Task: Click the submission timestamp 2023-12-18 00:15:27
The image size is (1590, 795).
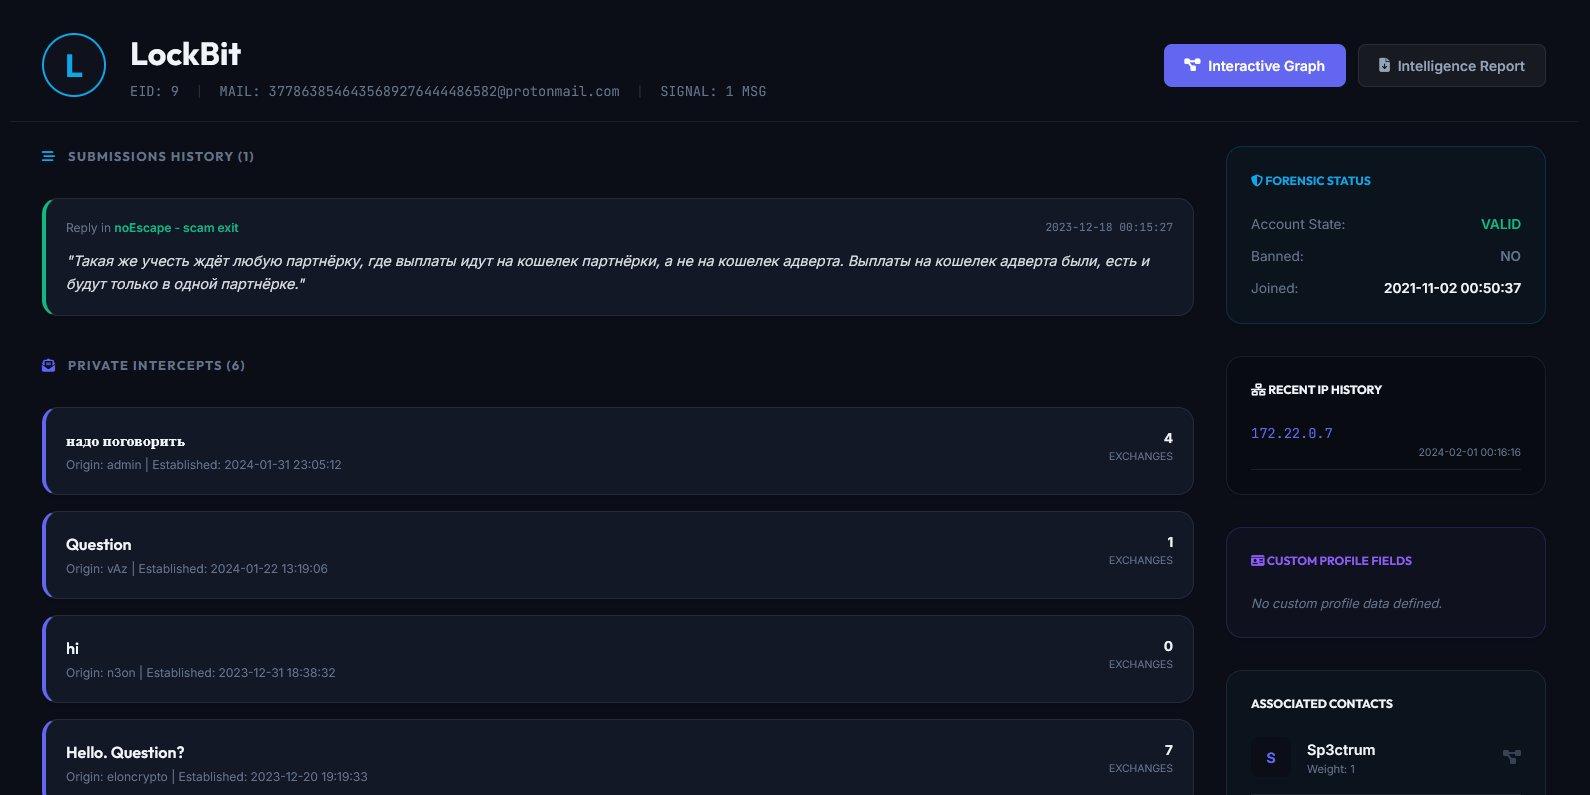Action: pos(1109,228)
